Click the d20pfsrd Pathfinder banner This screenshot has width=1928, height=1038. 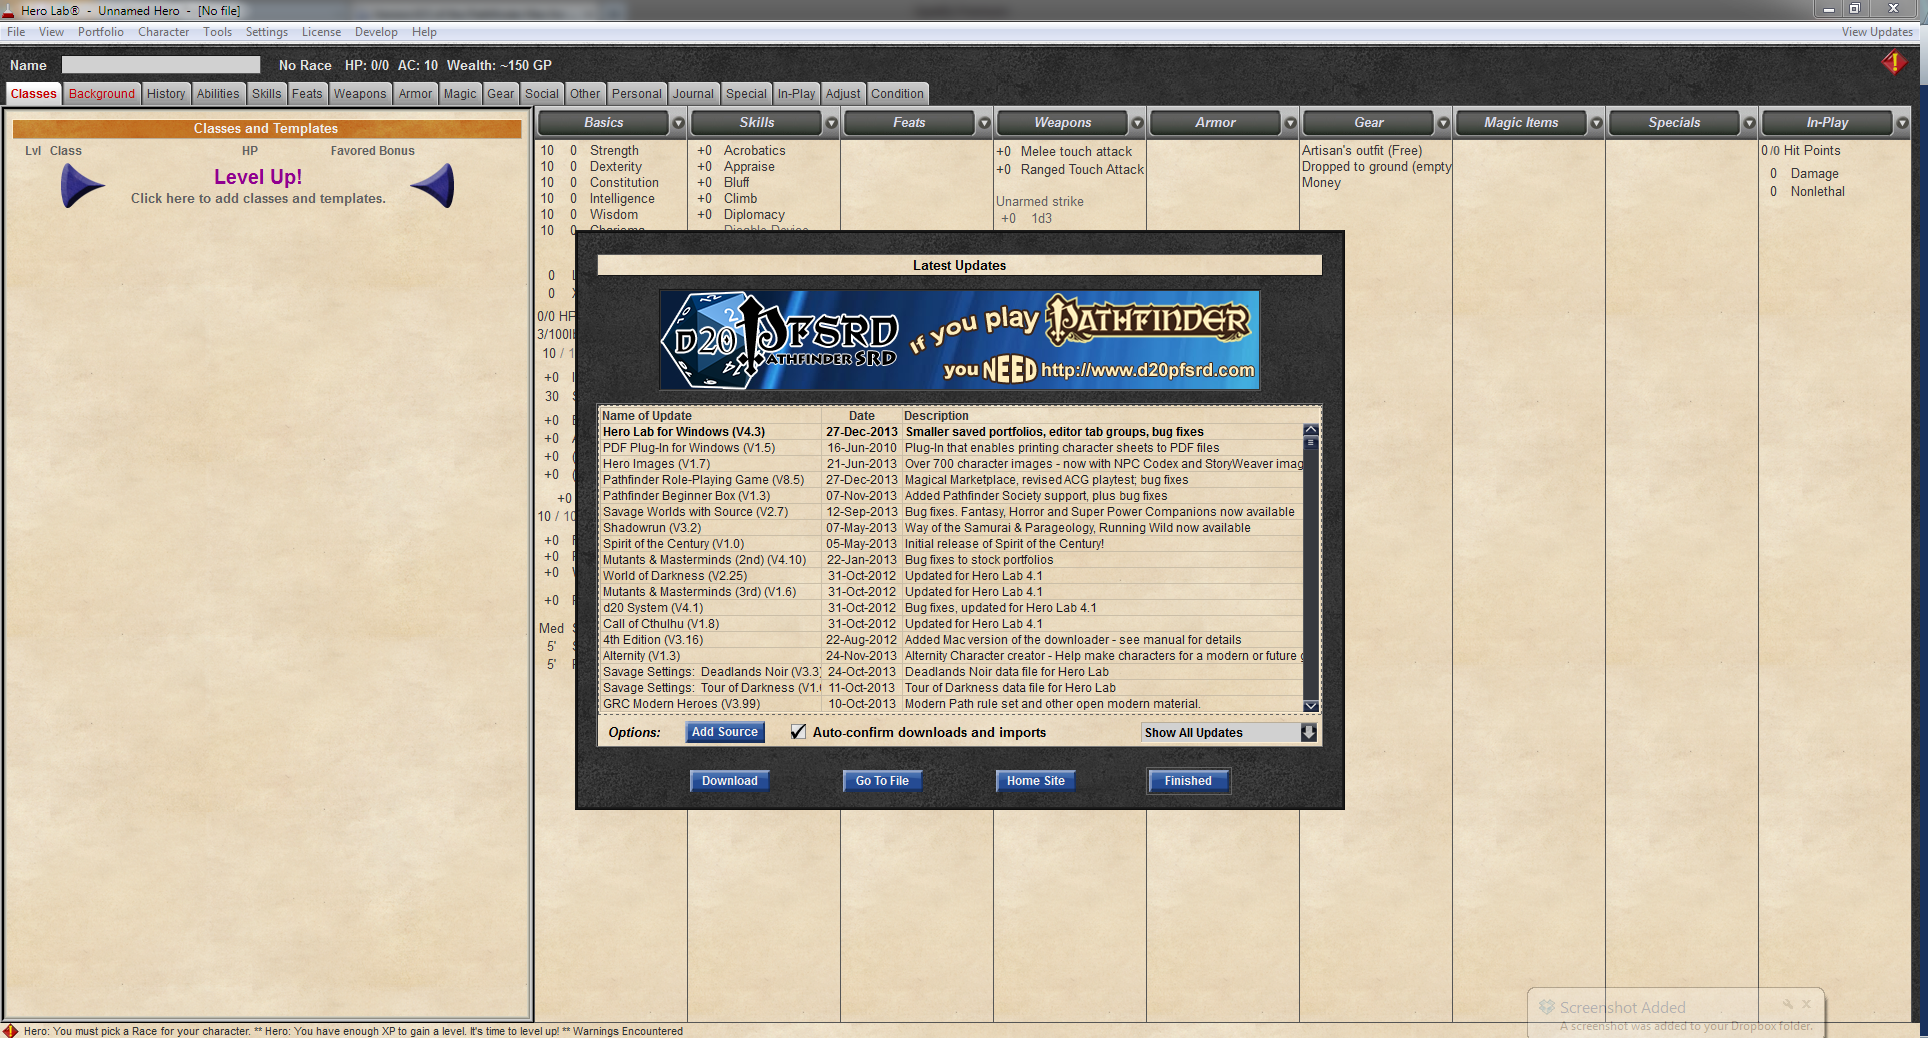pyautogui.click(x=959, y=340)
